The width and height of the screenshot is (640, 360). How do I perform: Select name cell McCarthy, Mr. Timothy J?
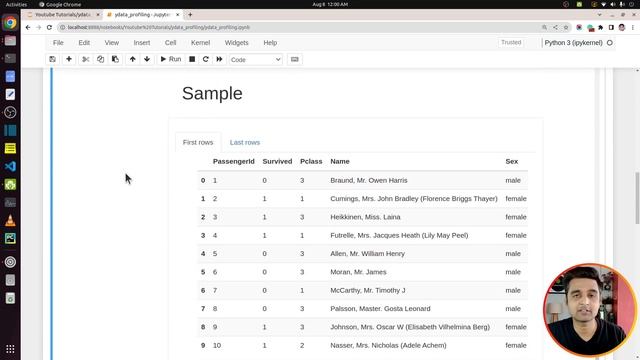point(368,290)
